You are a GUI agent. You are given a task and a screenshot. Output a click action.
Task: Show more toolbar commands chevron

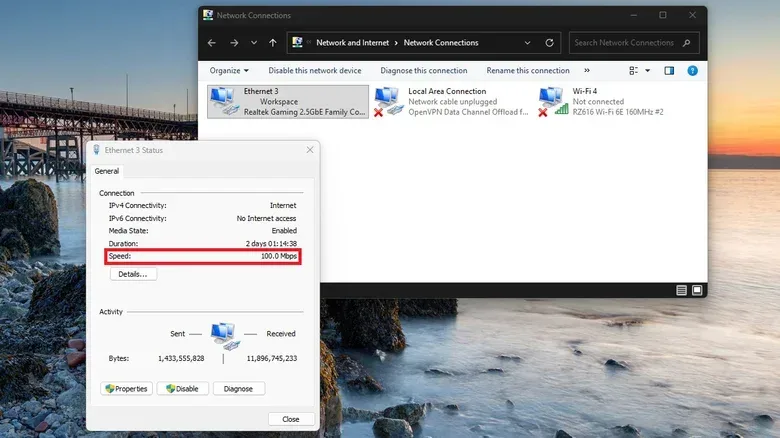587,71
